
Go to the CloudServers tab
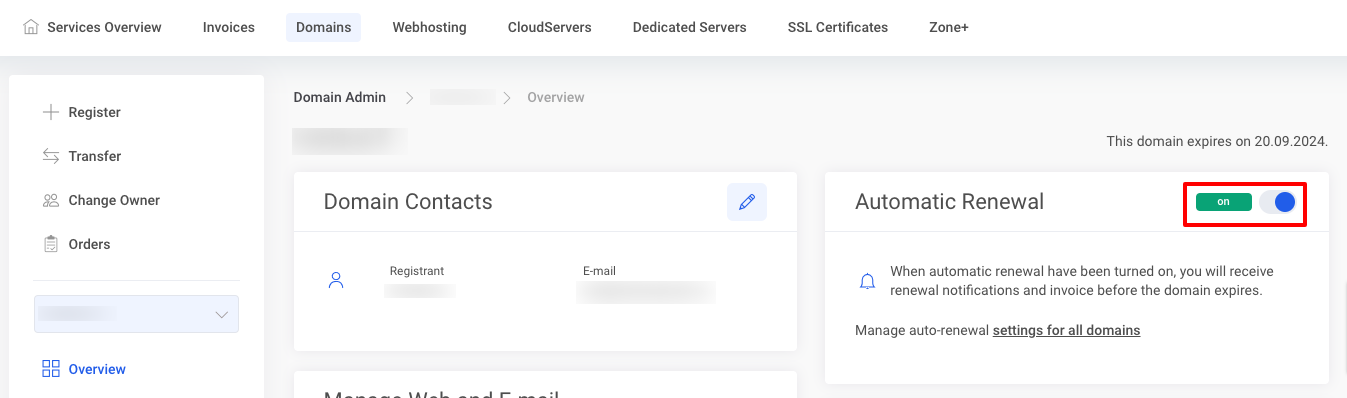pyautogui.click(x=550, y=27)
